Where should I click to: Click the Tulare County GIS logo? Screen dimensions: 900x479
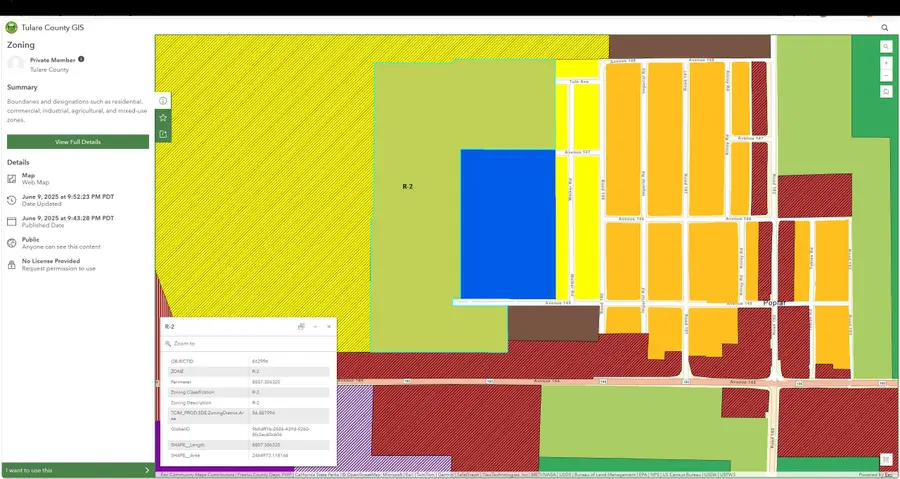(11, 27)
